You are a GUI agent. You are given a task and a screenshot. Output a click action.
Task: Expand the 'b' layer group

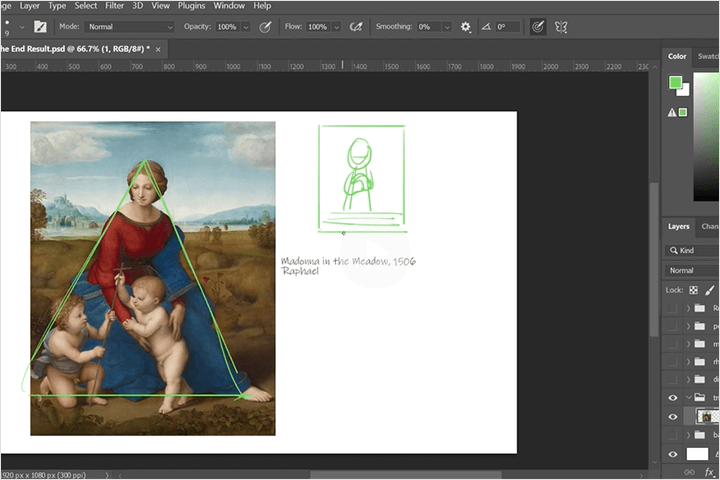click(x=688, y=435)
